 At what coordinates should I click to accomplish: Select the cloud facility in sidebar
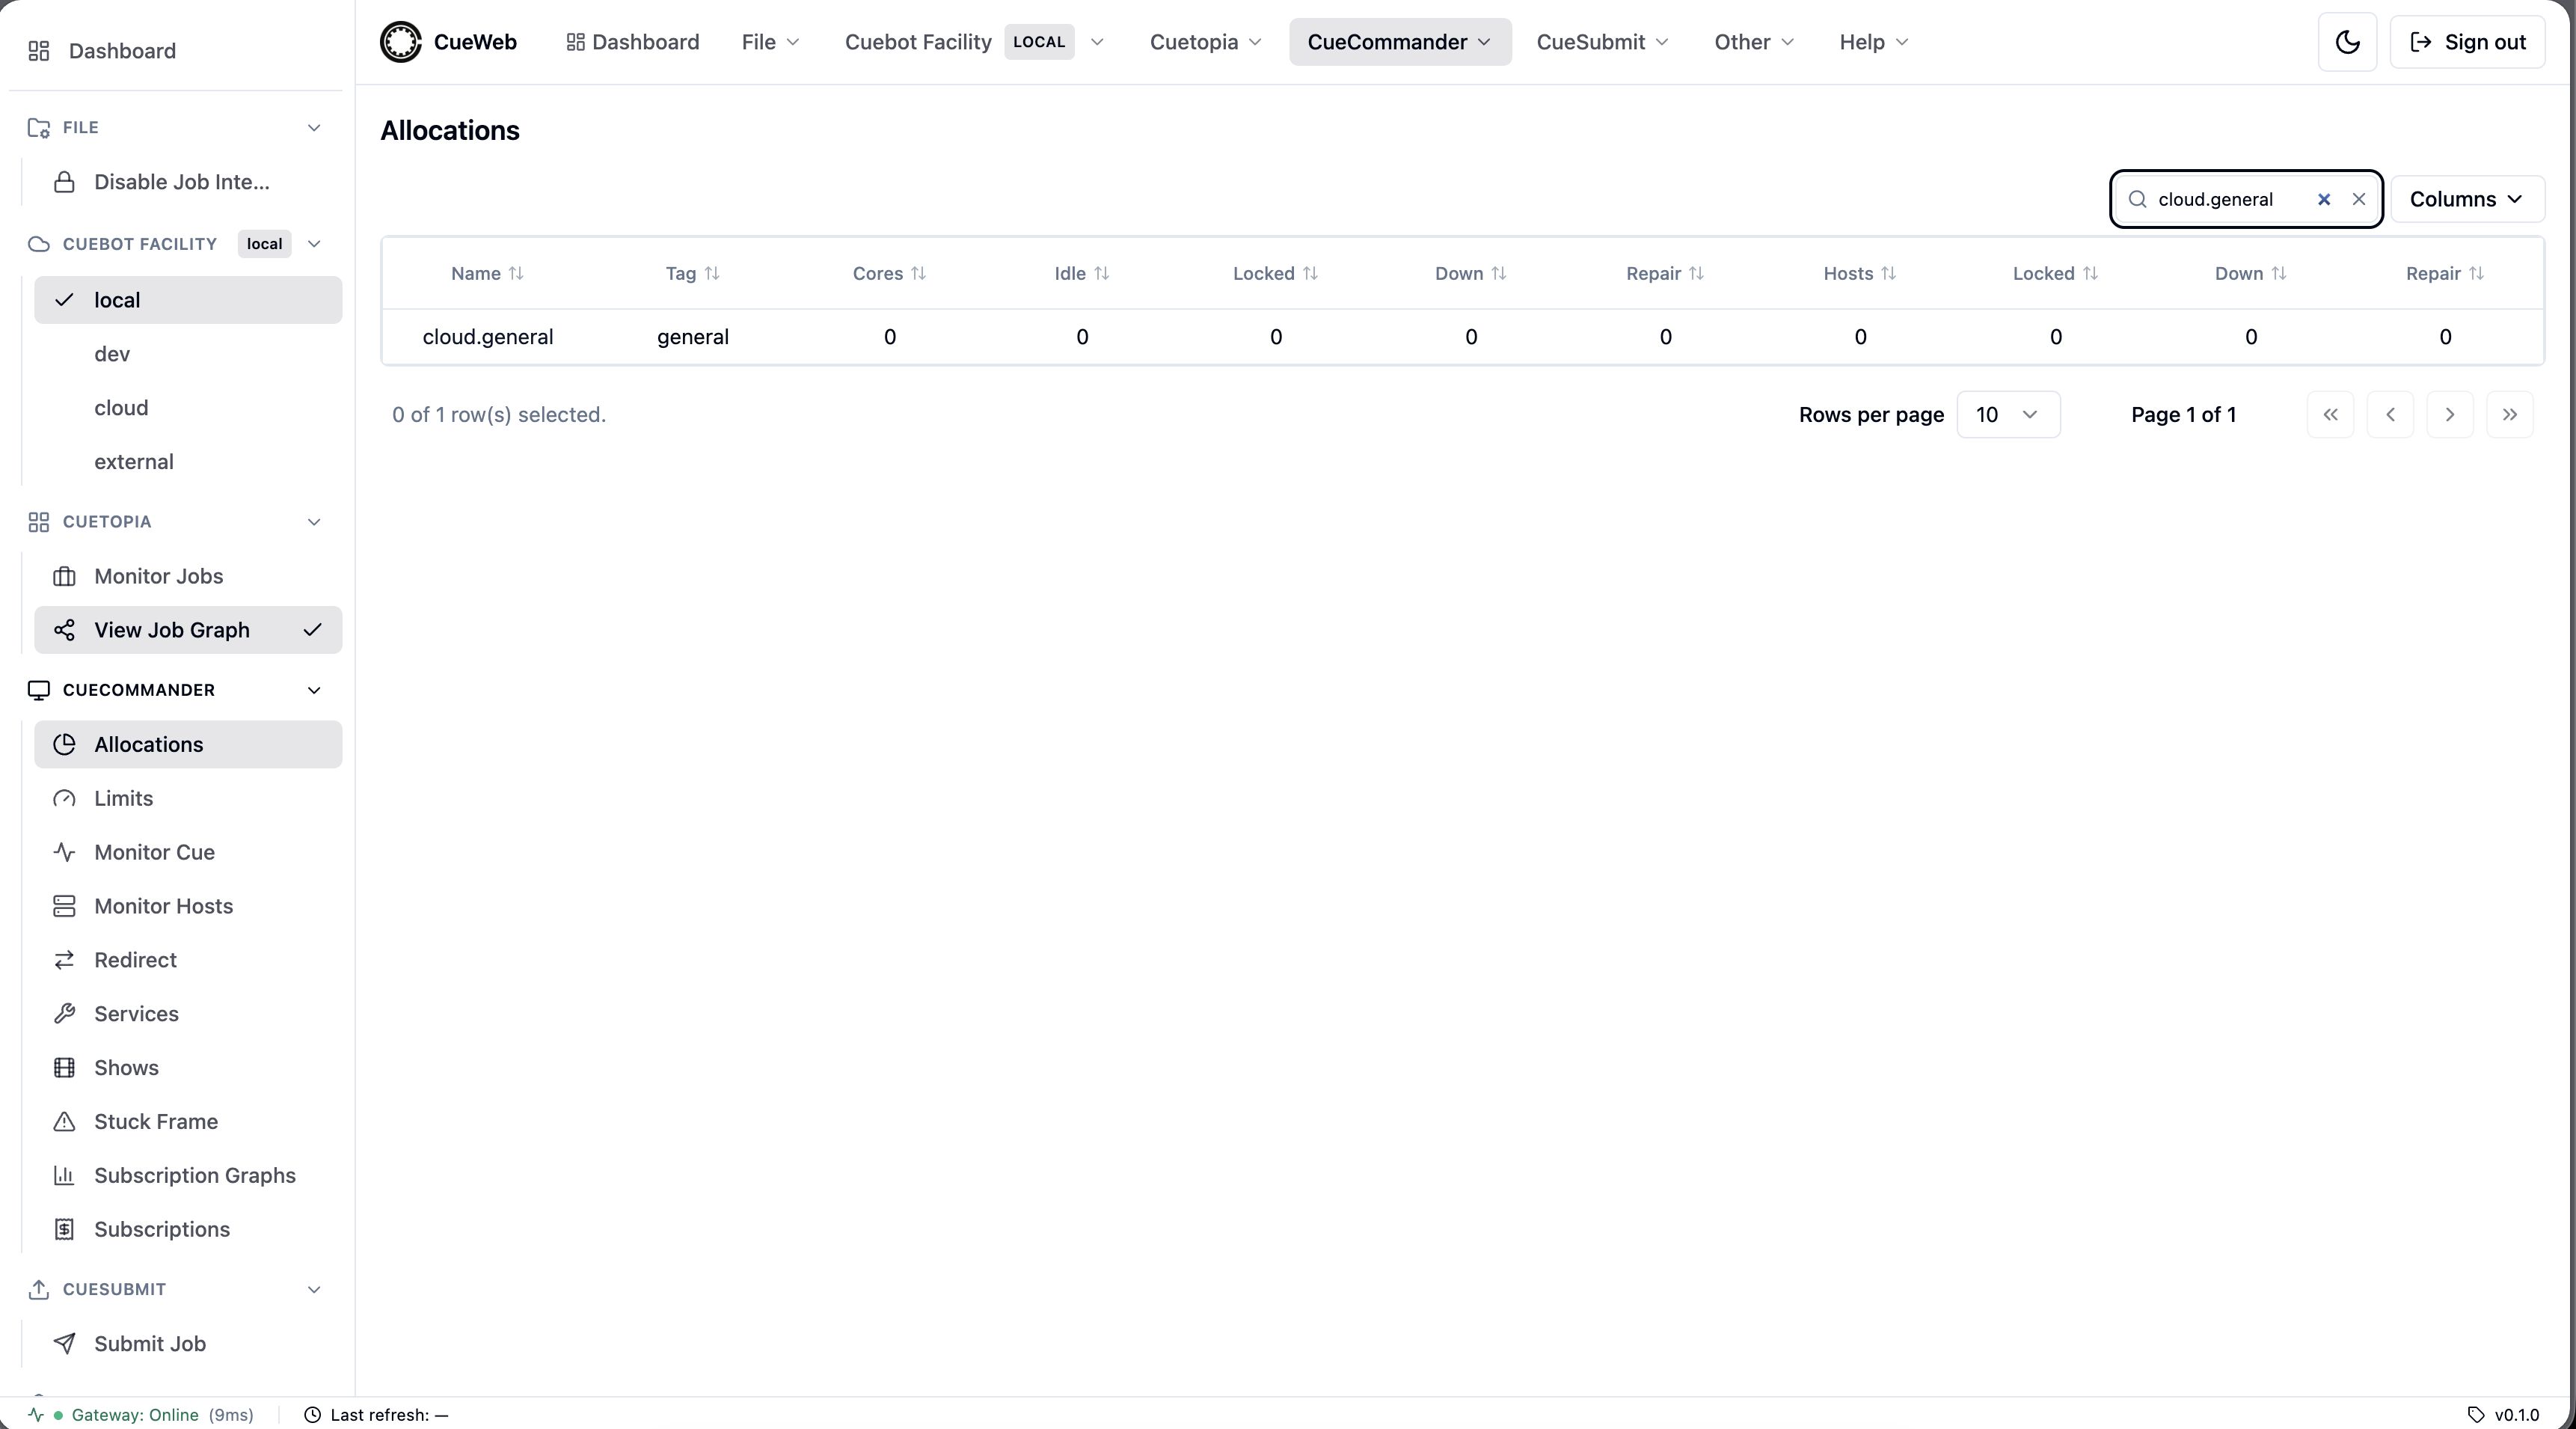[188, 408]
